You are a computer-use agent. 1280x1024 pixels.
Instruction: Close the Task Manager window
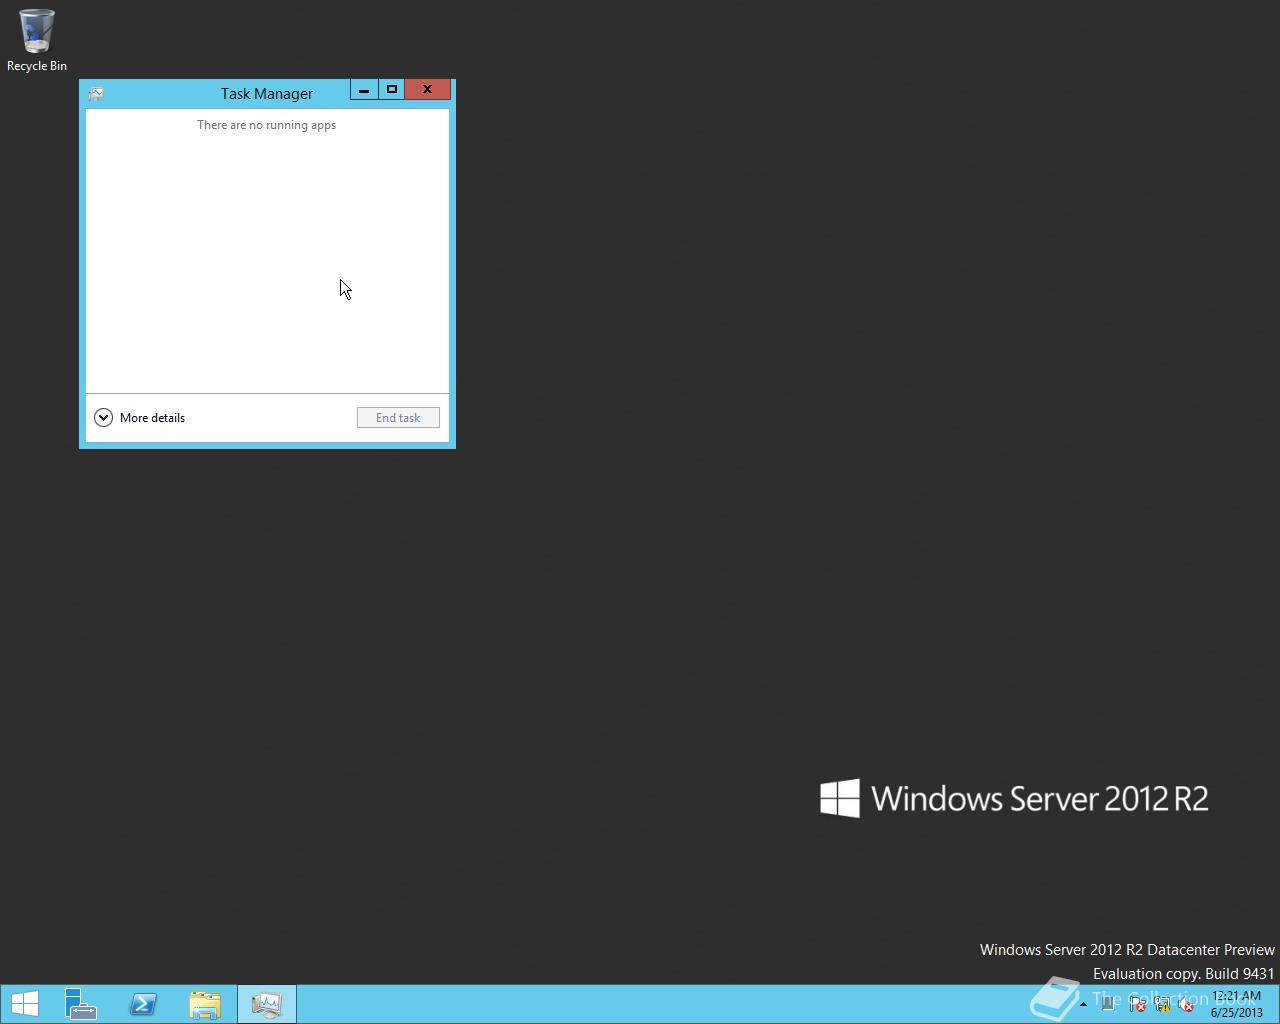(427, 90)
